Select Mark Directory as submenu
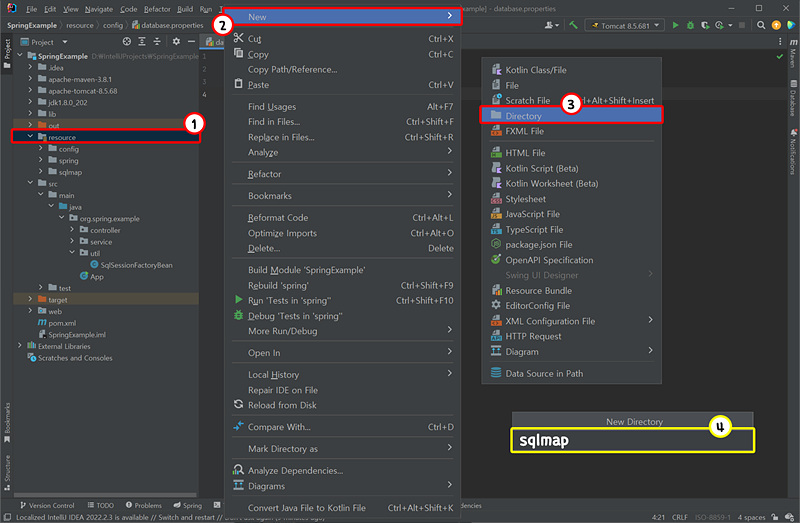Image resolution: width=800 pixels, height=523 pixels. coord(343,449)
